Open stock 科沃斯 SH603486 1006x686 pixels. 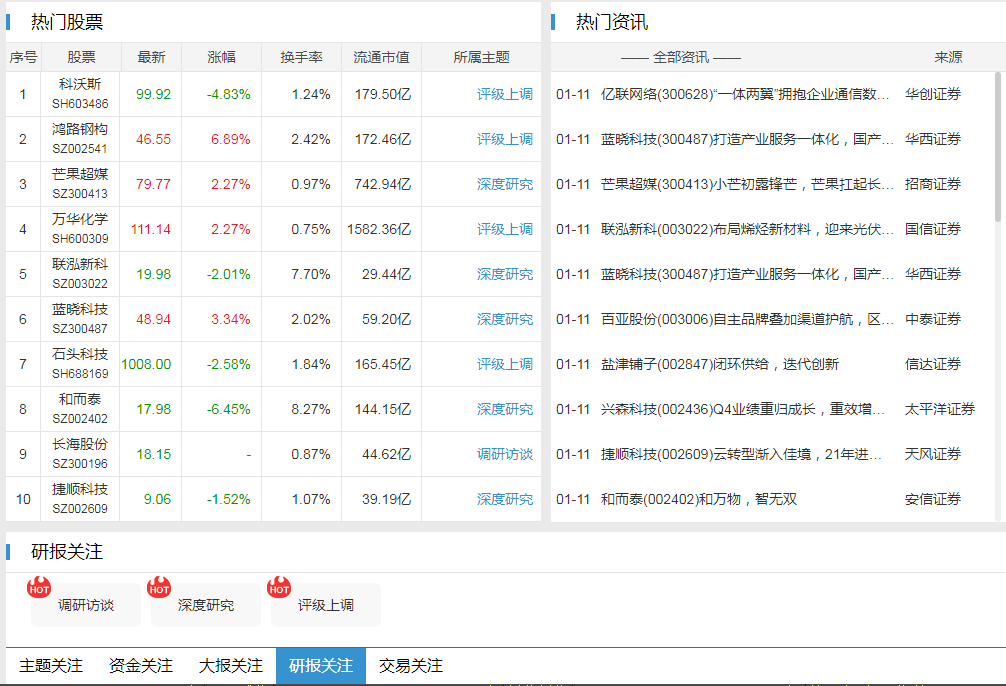[x=80, y=94]
